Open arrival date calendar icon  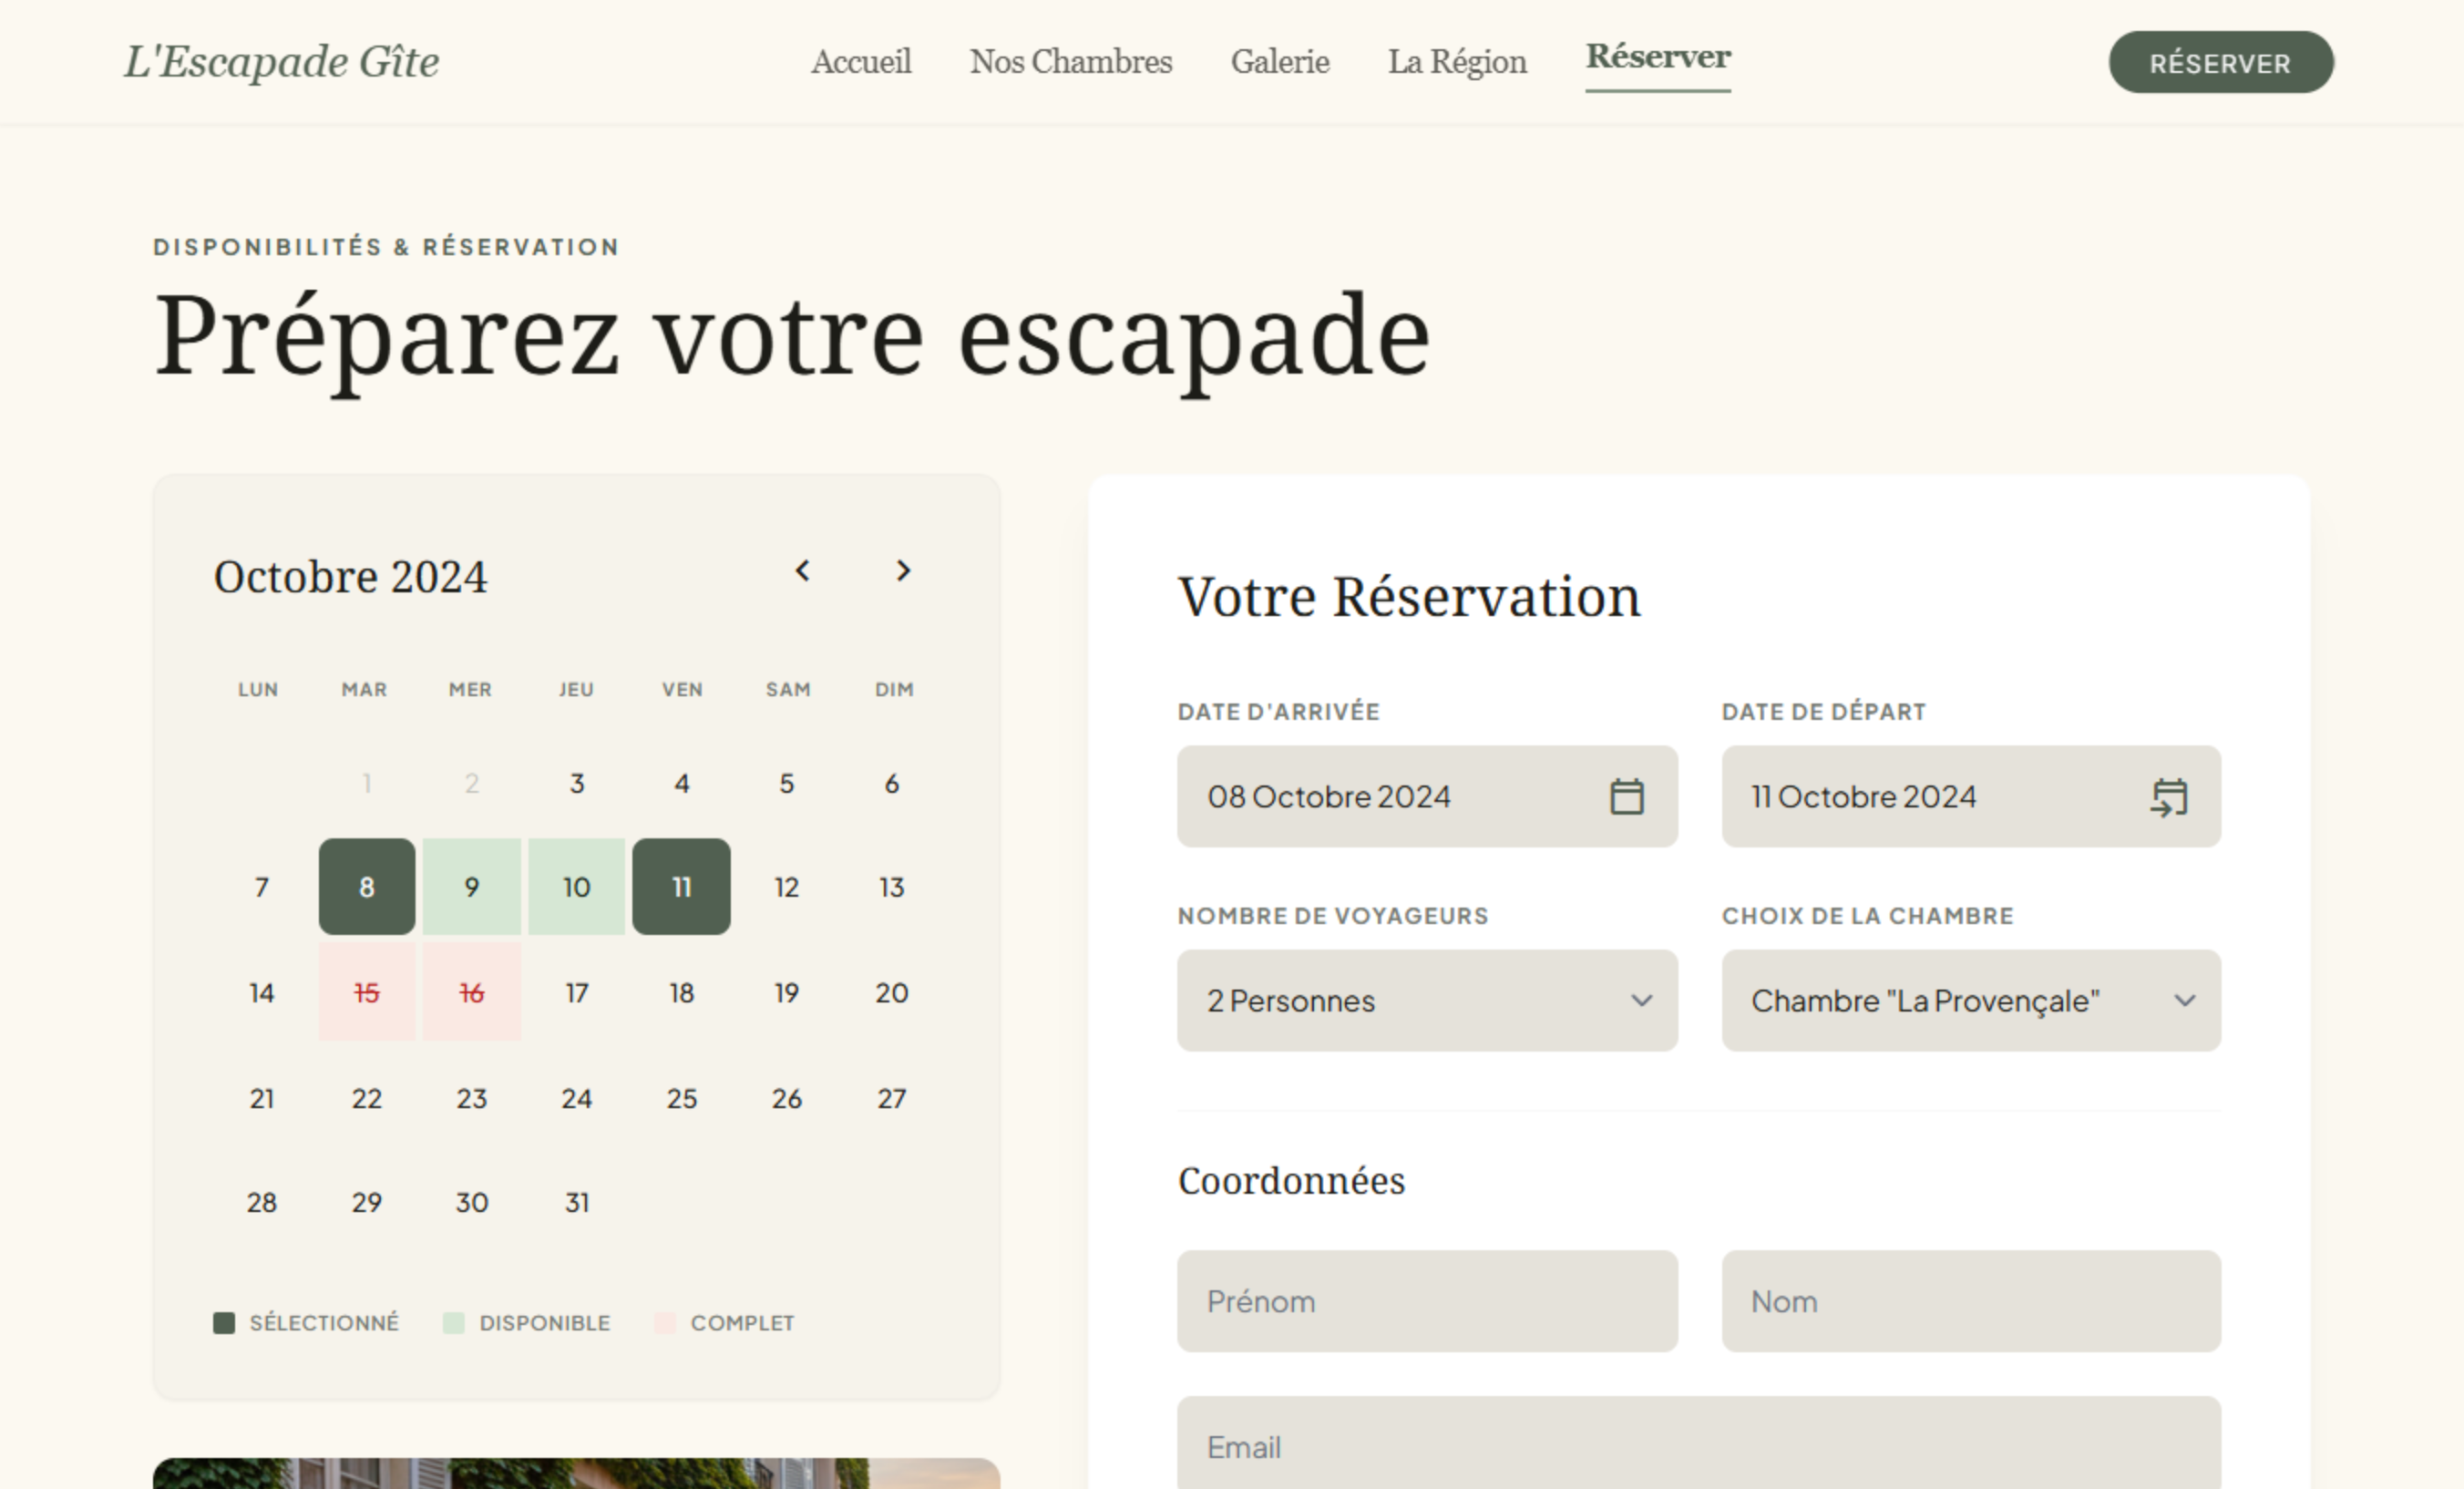click(1626, 797)
